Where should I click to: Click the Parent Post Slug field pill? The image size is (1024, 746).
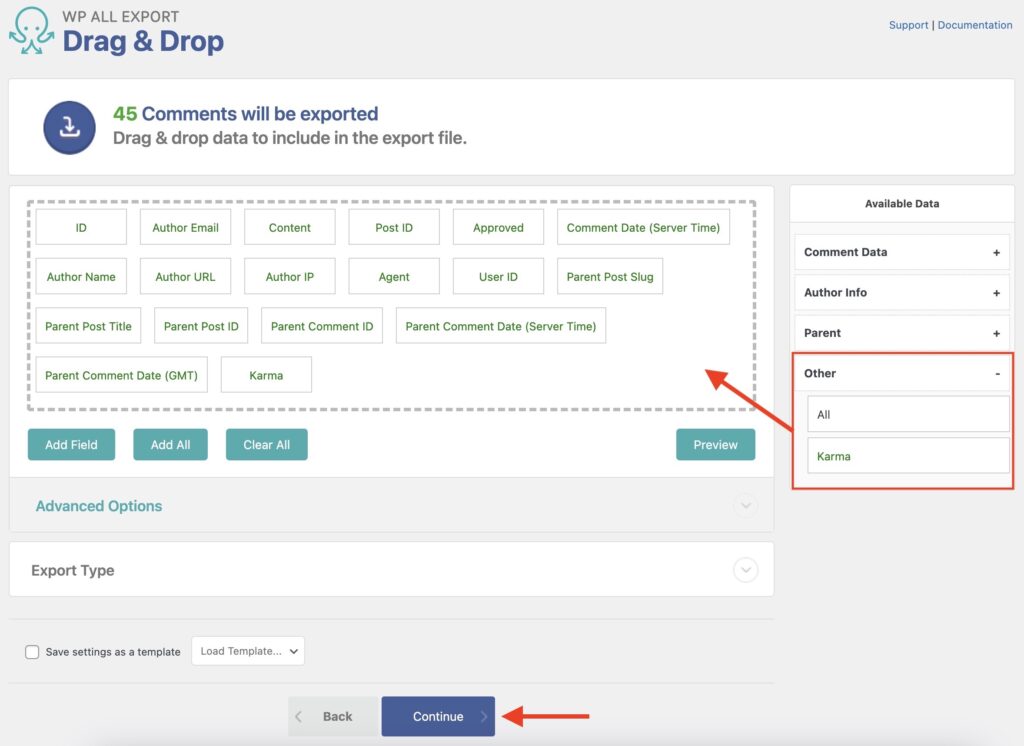click(x=610, y=276)
